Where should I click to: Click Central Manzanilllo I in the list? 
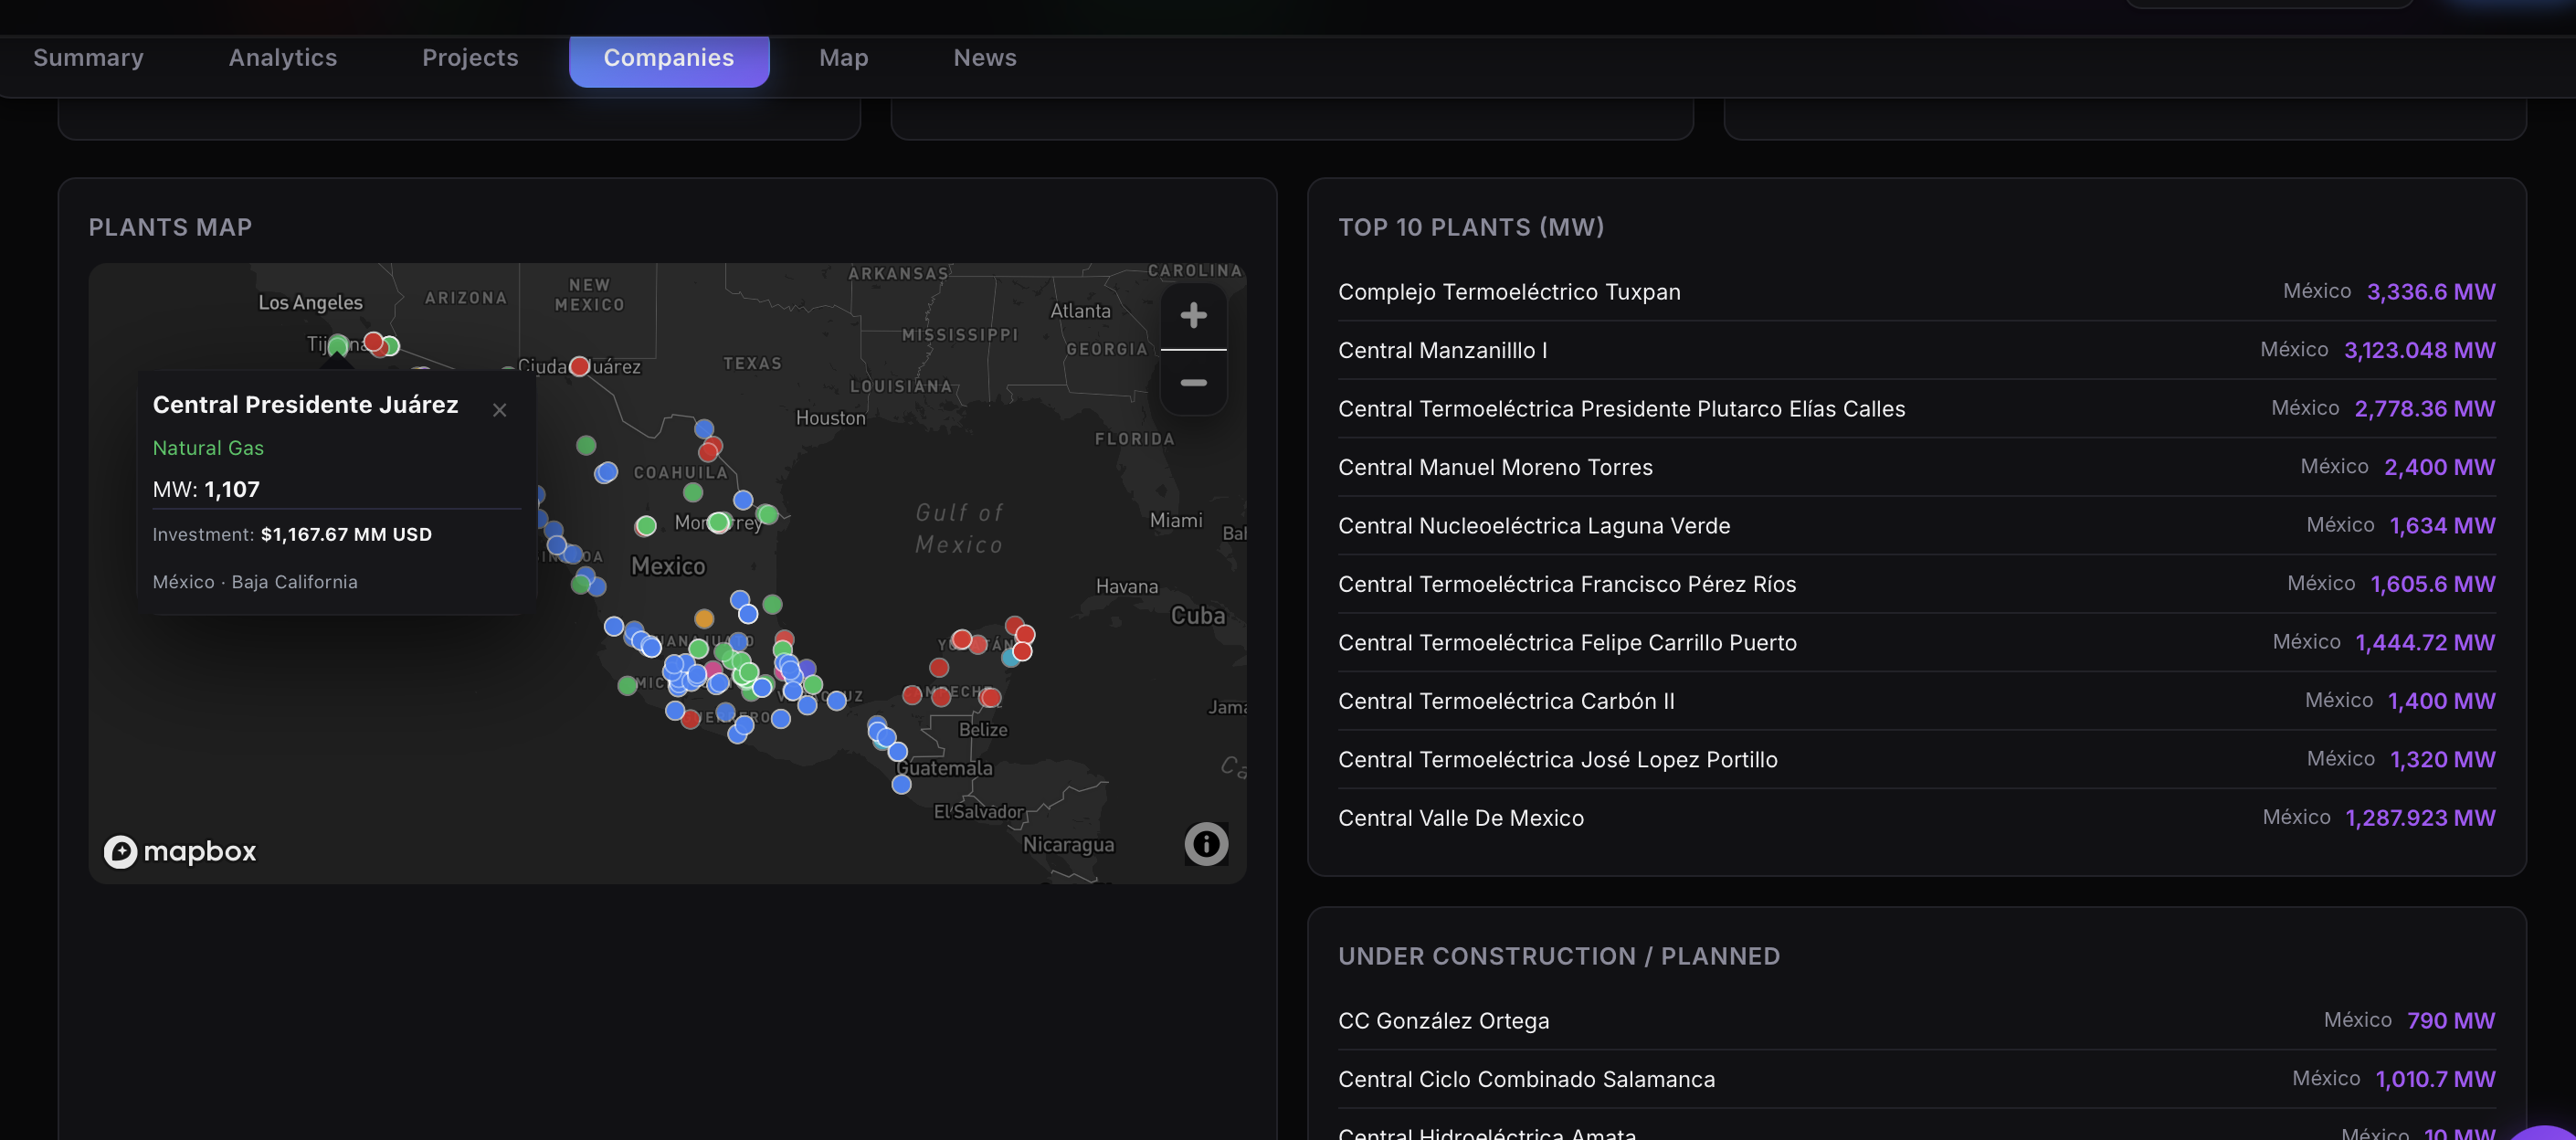pyautogui.click(x=1443, y=350)
